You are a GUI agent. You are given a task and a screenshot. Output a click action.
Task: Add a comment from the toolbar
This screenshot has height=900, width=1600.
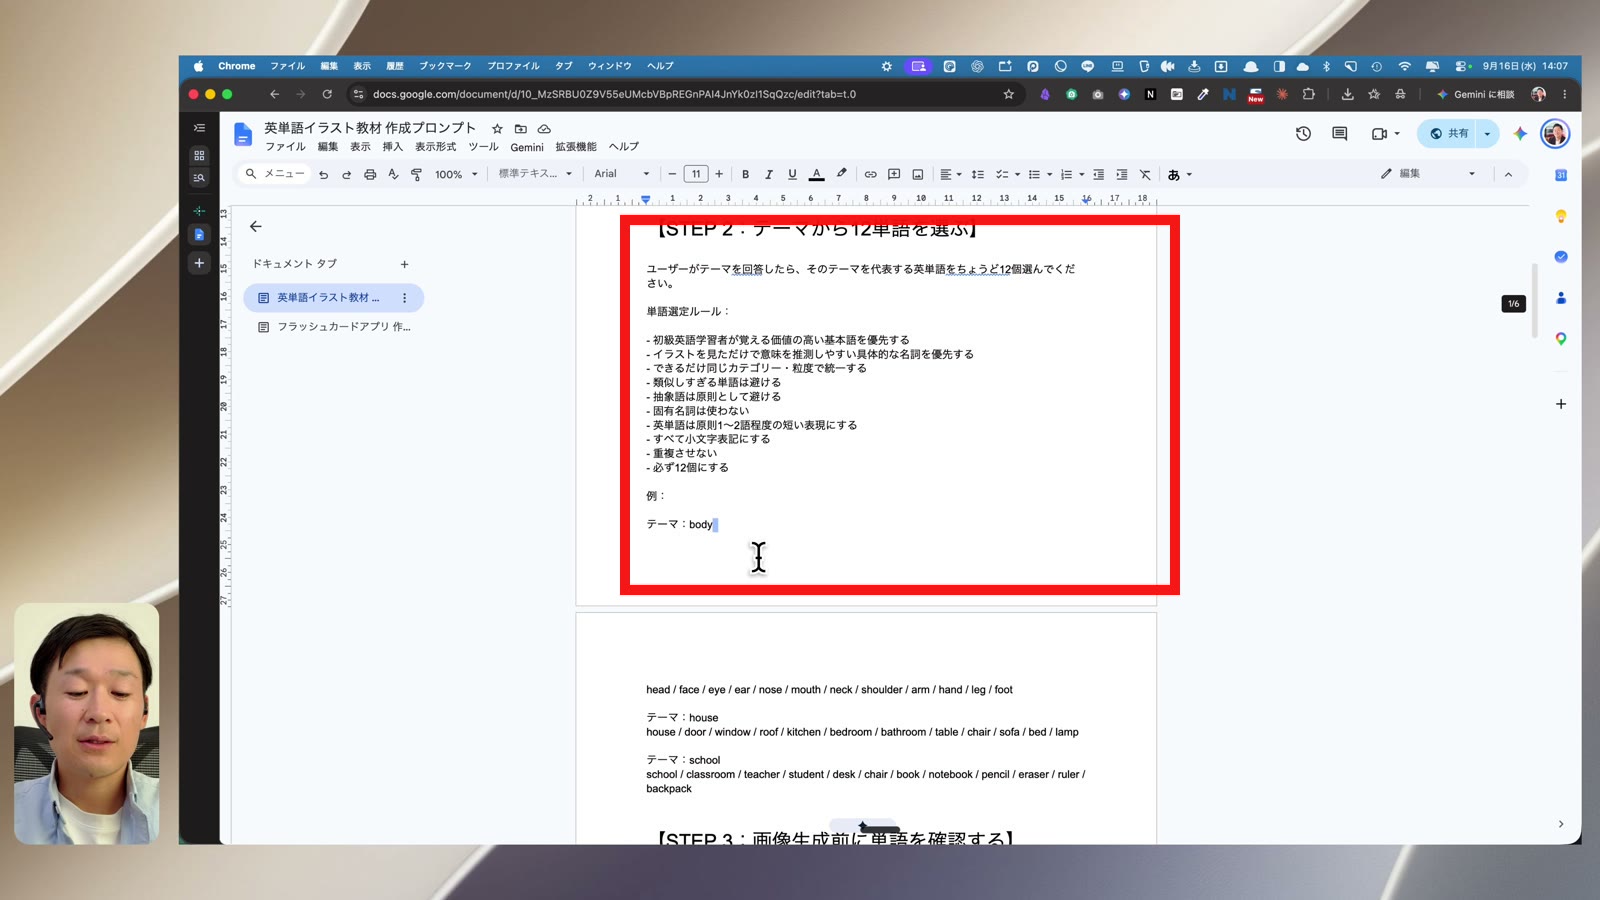click(894, 174)
